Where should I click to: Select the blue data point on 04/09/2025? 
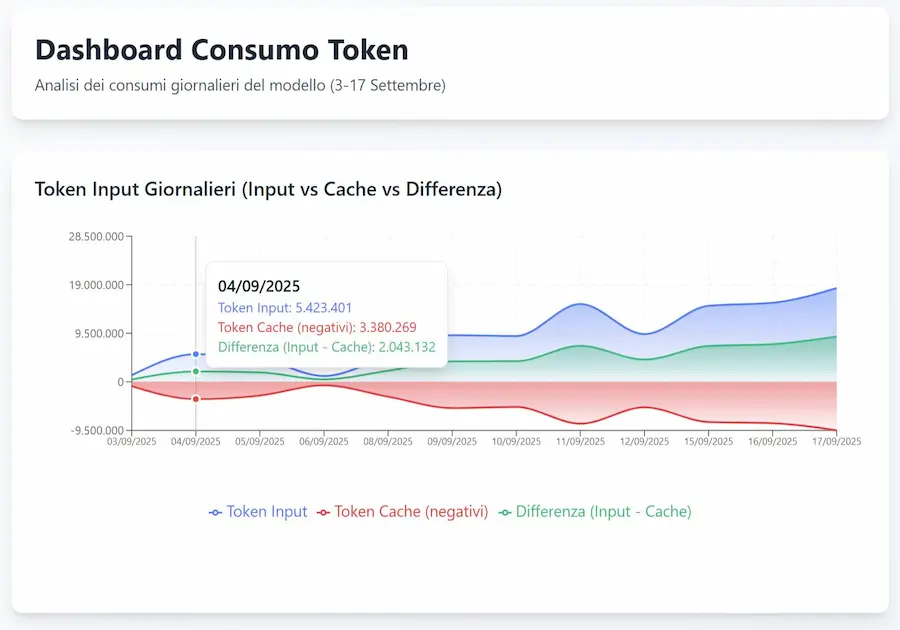pos(196,354)
